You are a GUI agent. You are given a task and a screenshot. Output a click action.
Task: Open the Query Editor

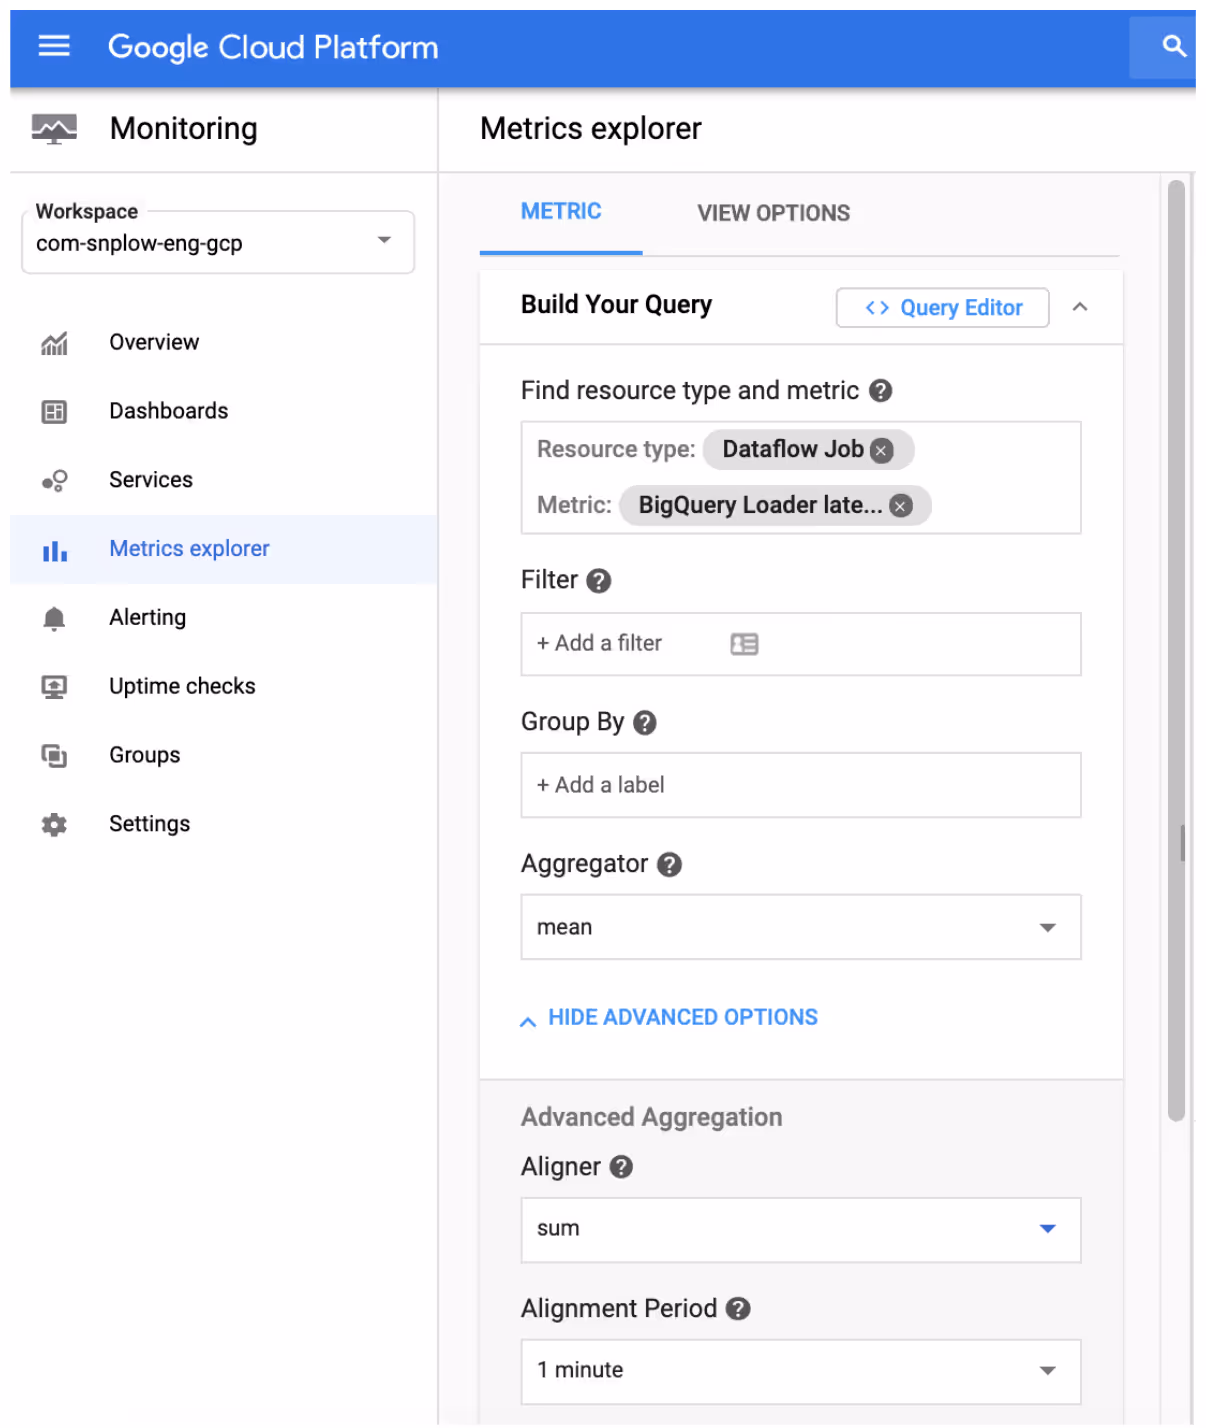pos(942,308)
